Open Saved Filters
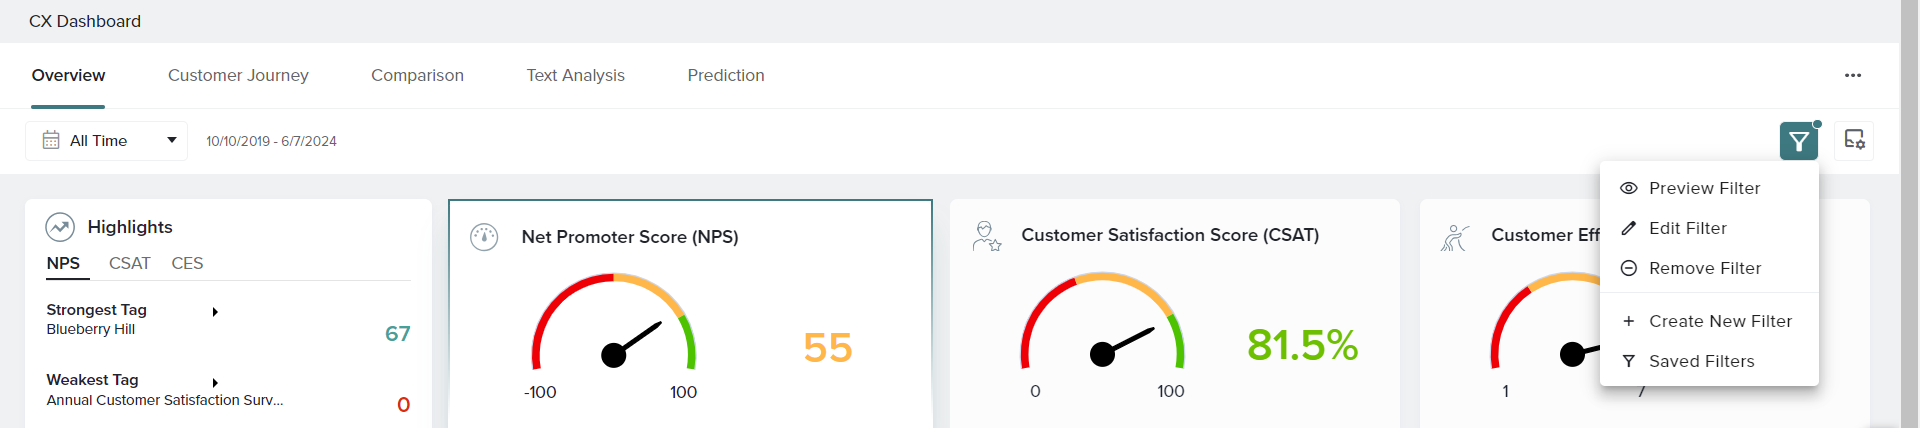 coord(1701,361)
